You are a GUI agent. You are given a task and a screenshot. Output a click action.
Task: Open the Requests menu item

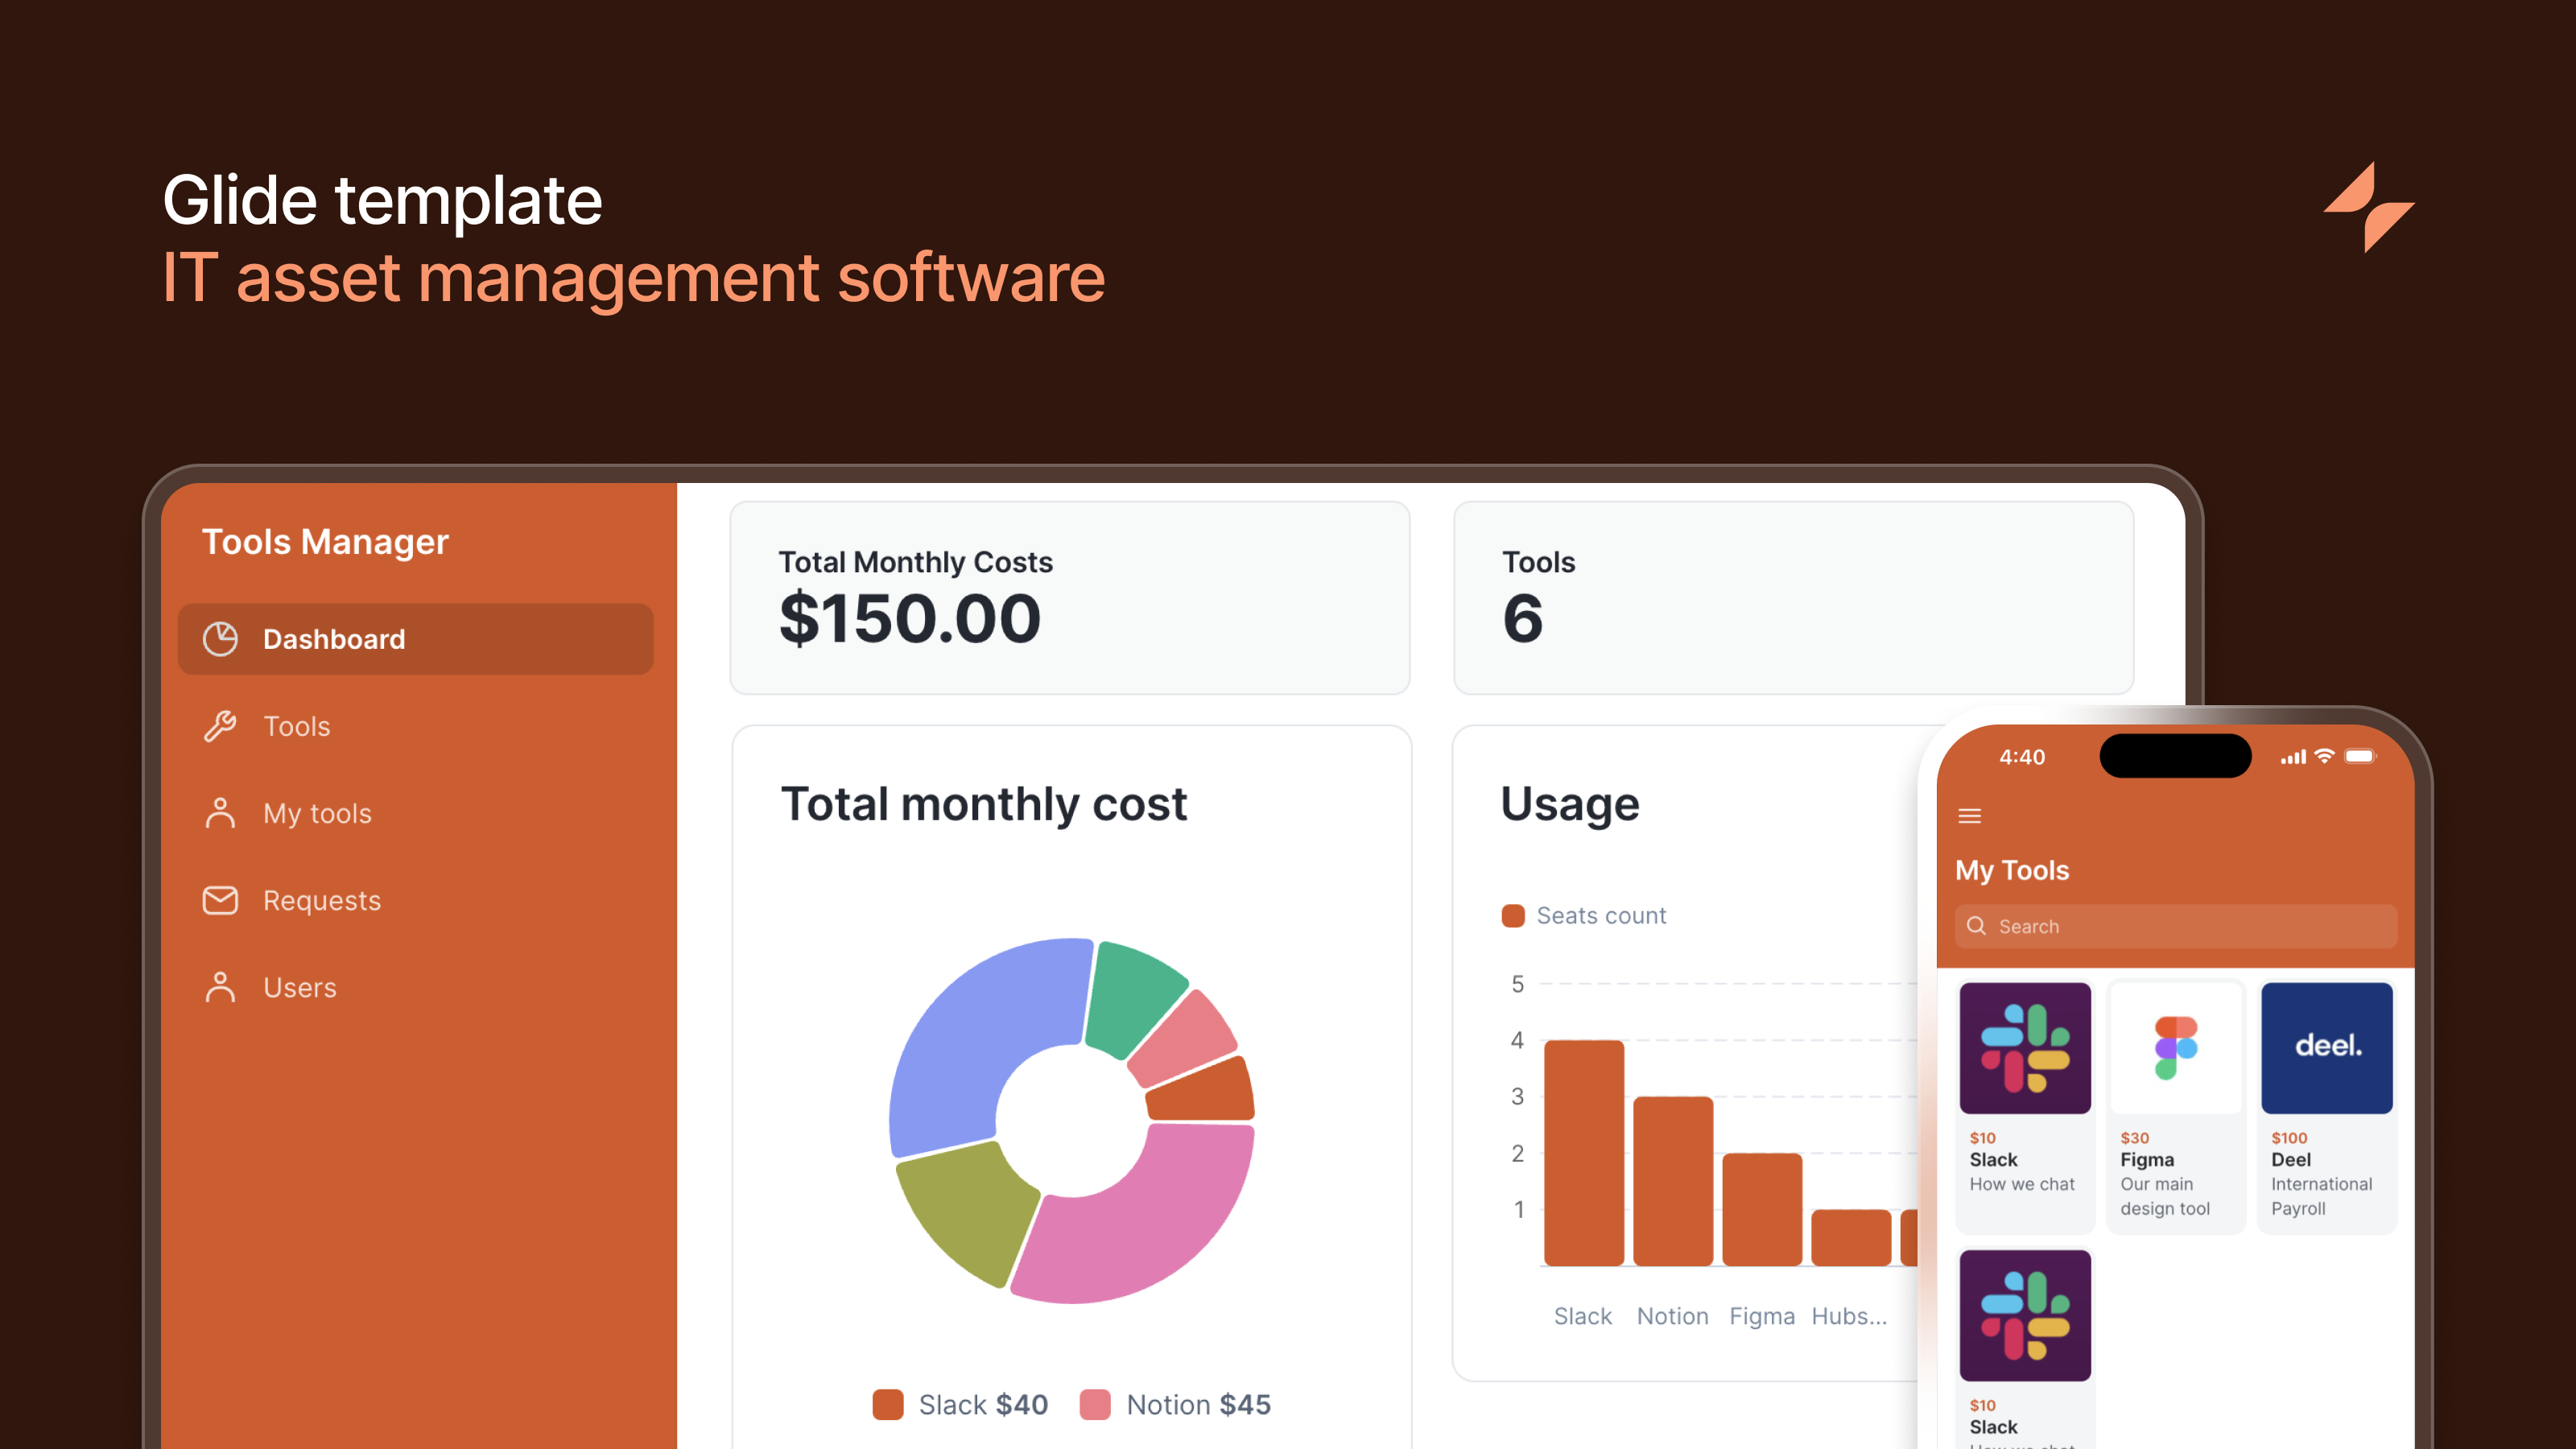tap(321, 900)
